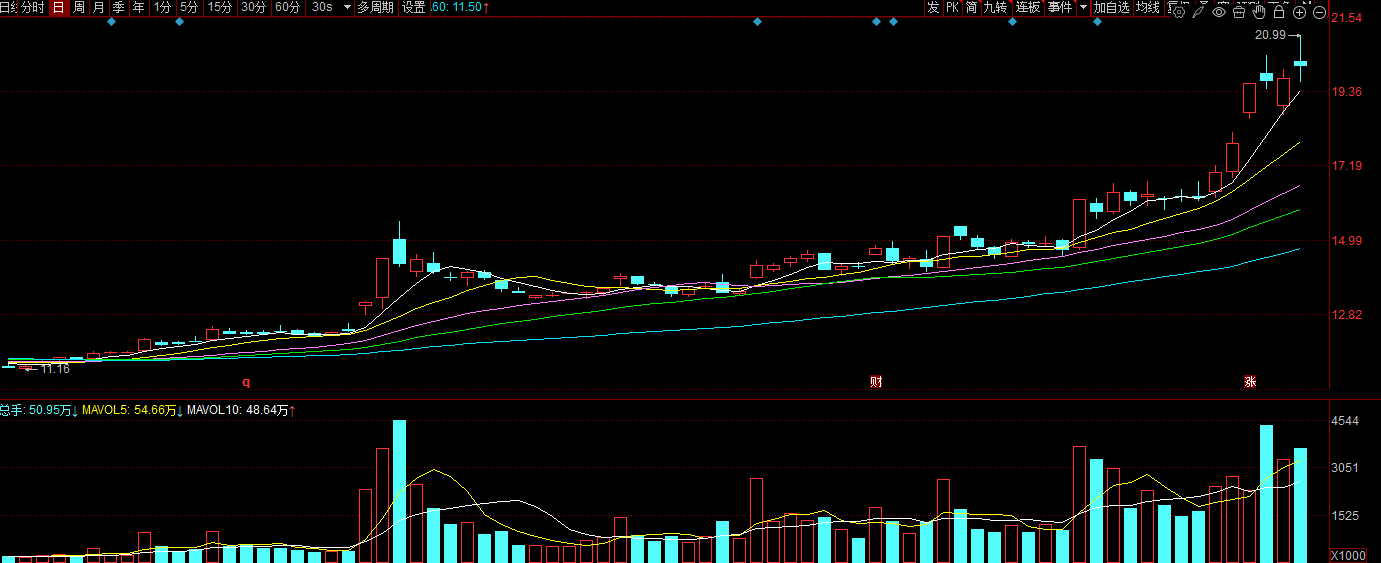Screen dimensions: 1381x563
Task: Click blue diamond marker below 连板
Action: (x=1012, y=22)
